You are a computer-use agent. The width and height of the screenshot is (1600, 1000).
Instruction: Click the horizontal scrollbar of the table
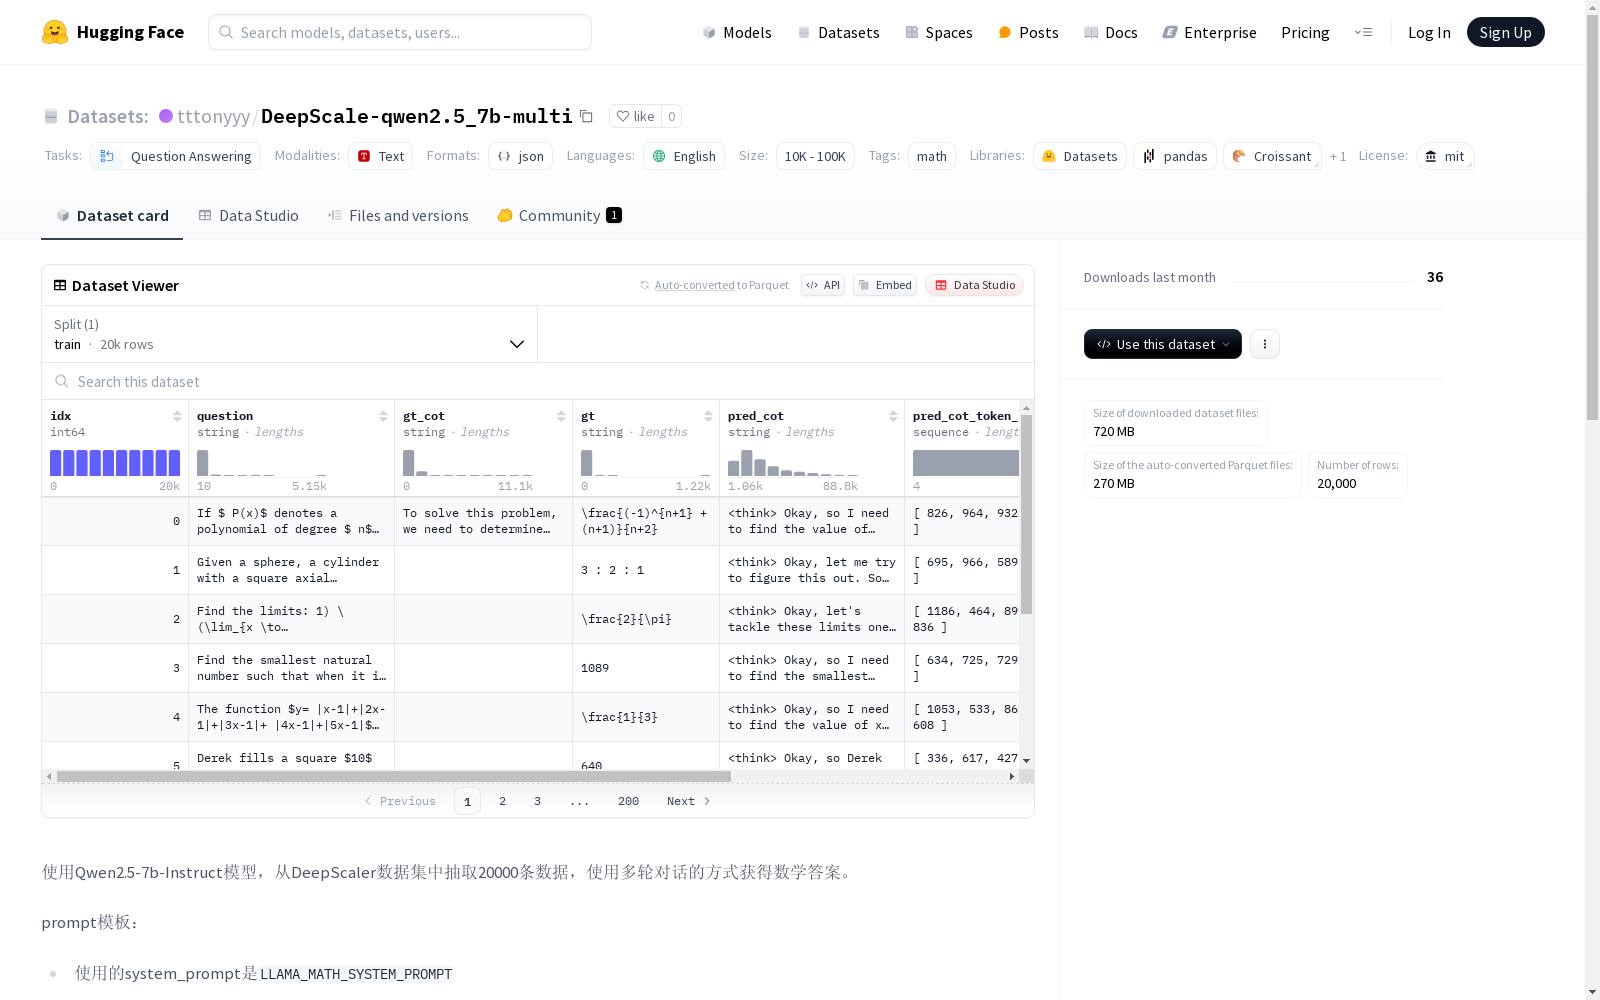coord(393,776)
